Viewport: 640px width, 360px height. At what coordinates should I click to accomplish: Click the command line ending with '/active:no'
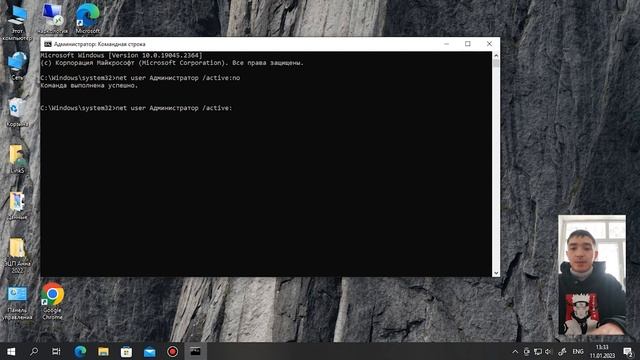pos(140,78)
